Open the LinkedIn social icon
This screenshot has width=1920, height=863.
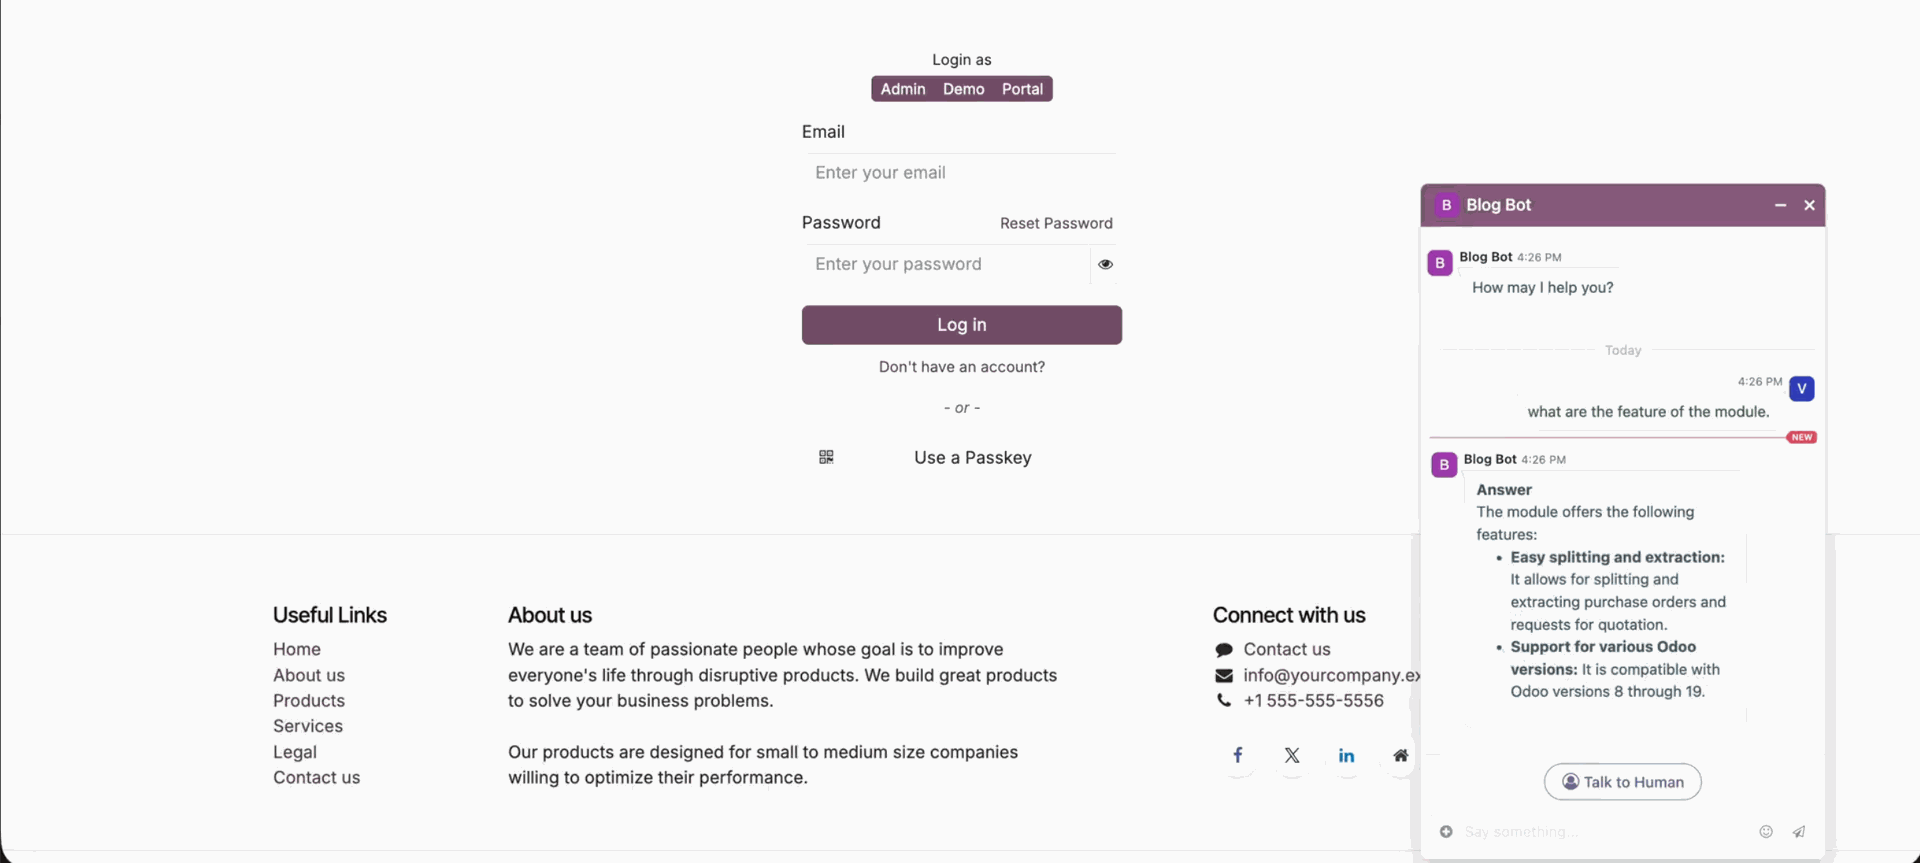coord(1346,755)
